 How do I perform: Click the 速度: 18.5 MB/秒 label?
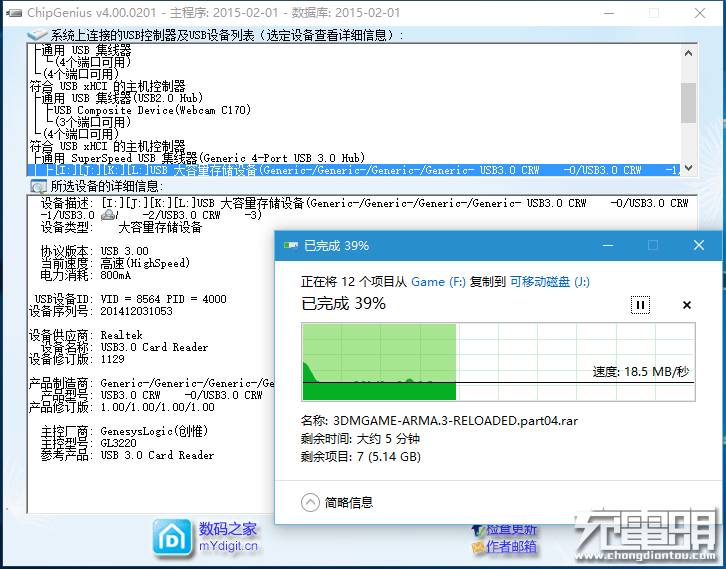(x=641, y=372)
